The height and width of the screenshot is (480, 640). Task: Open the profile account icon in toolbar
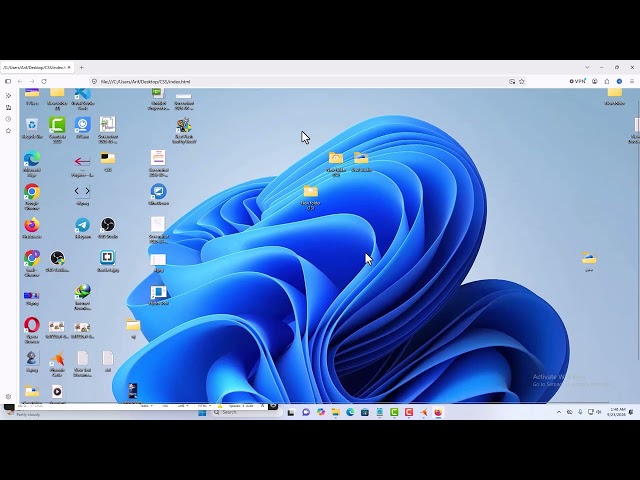coord(595,81)
